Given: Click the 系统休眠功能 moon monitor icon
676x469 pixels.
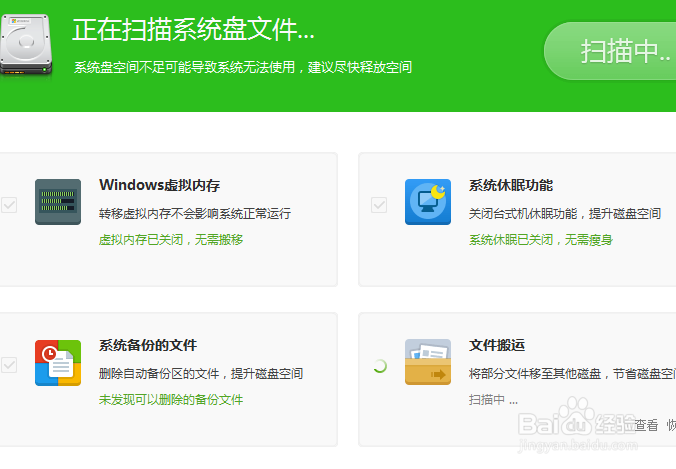Looking at the screenshot, I should tap(428, 202).
